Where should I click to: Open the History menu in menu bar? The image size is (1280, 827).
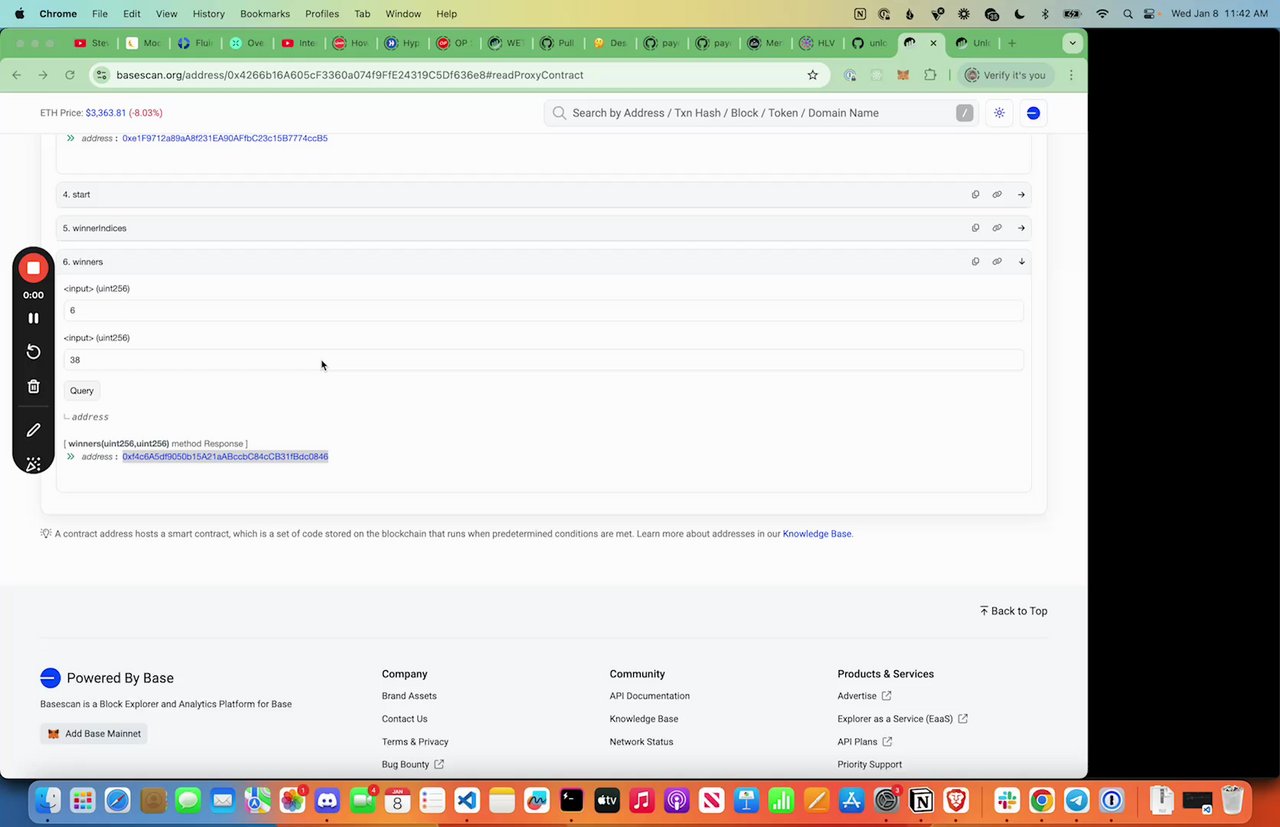point(208,14)
